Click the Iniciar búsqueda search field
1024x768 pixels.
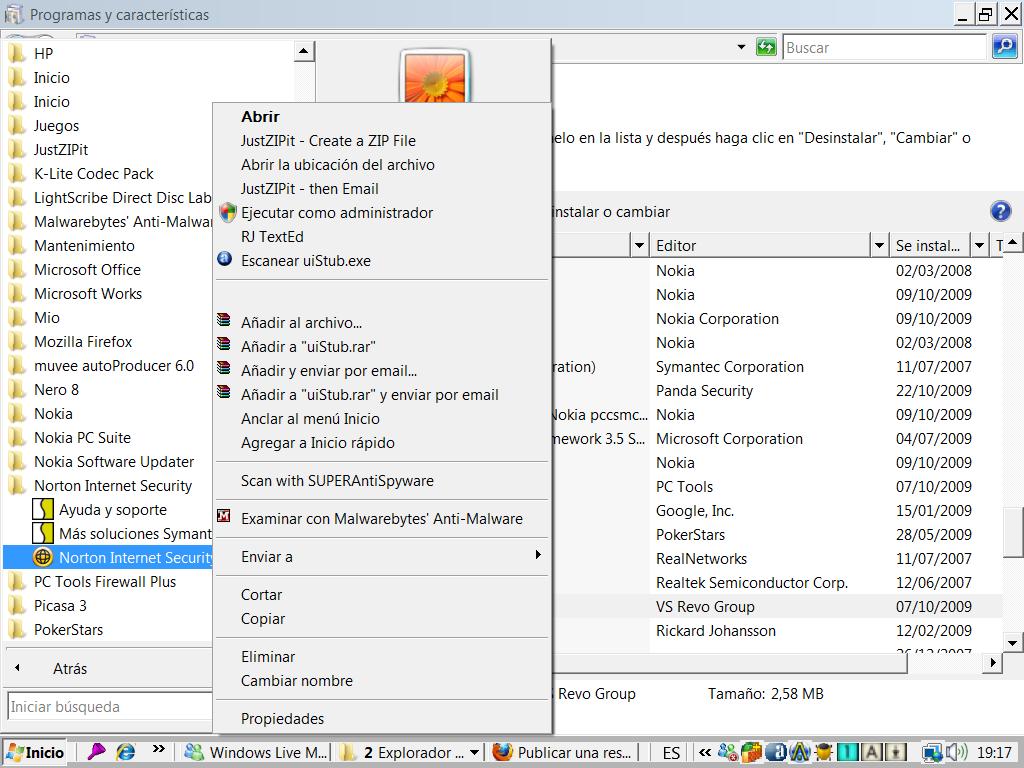[108, 706]
